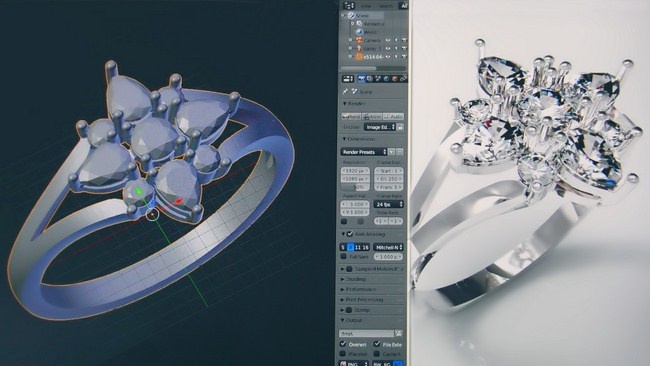Open the Render Presets dropdown
The image size is (650, 366).
(x=364, y=152)
